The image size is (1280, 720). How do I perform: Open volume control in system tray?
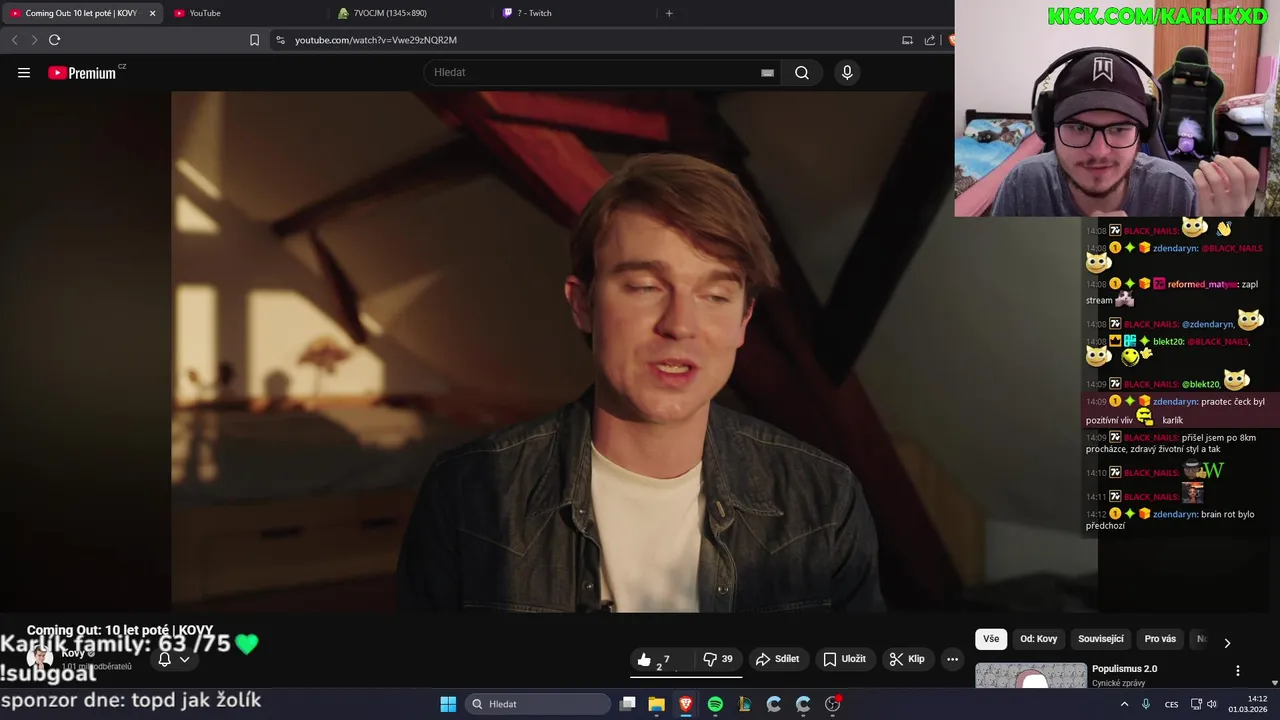coord(1211,704)
